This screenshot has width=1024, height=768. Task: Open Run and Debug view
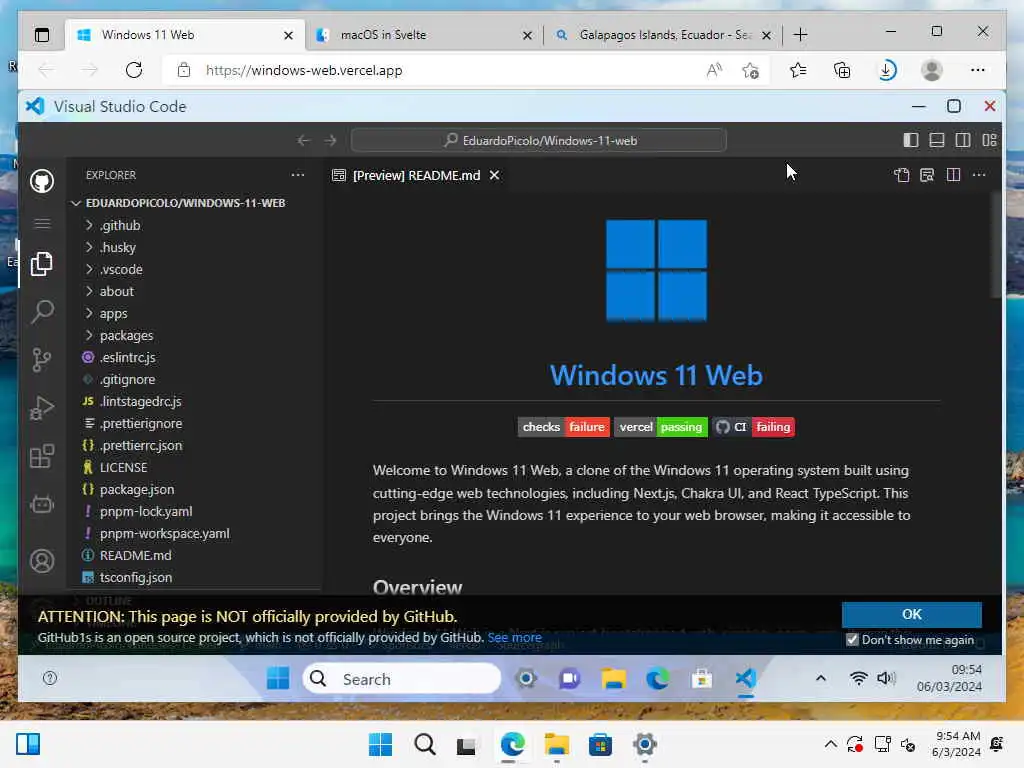coord(42,408)
